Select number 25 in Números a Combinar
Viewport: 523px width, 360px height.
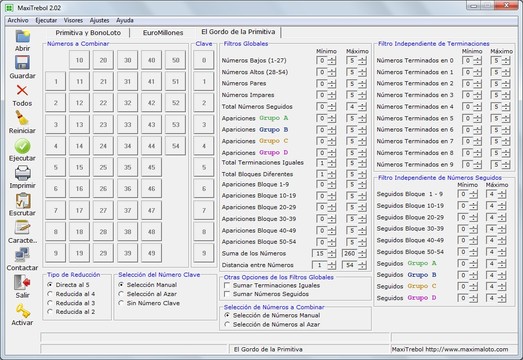[103, 167]
